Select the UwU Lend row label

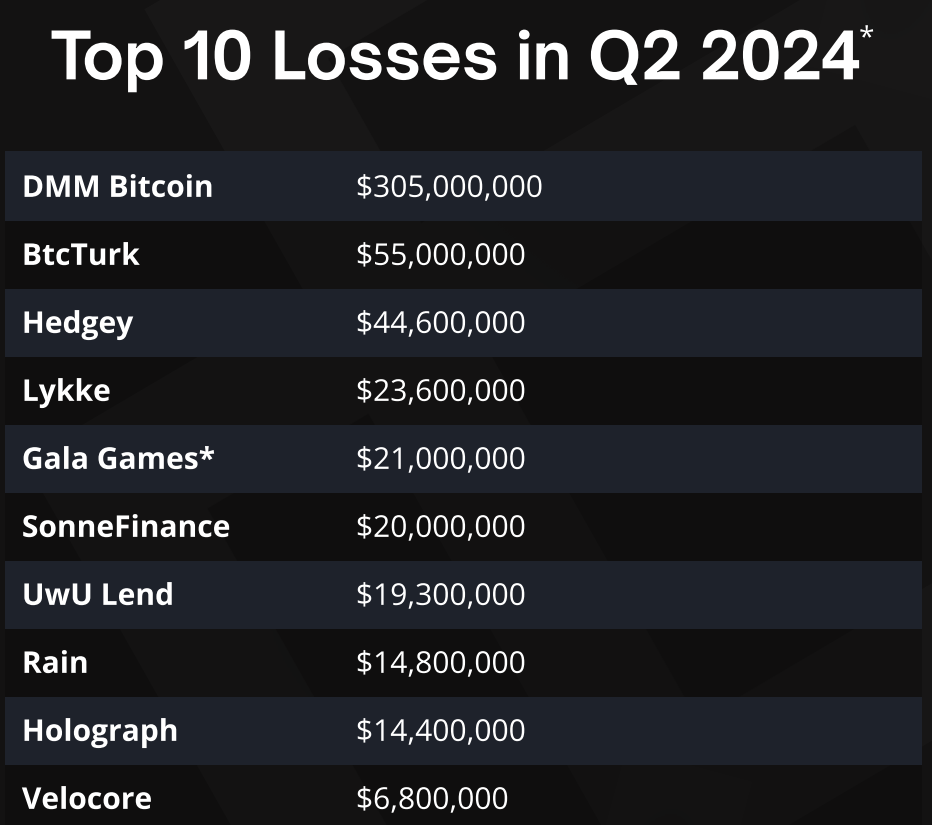point(98,594)
